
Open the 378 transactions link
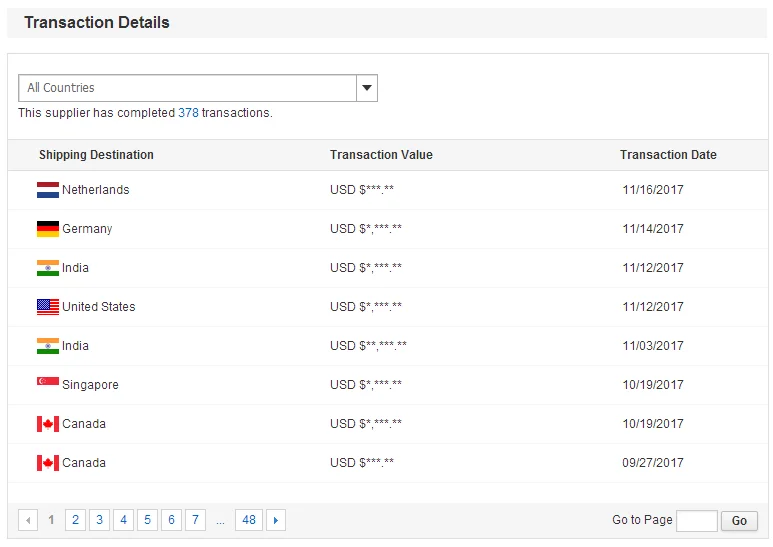(x=188, y=113)
